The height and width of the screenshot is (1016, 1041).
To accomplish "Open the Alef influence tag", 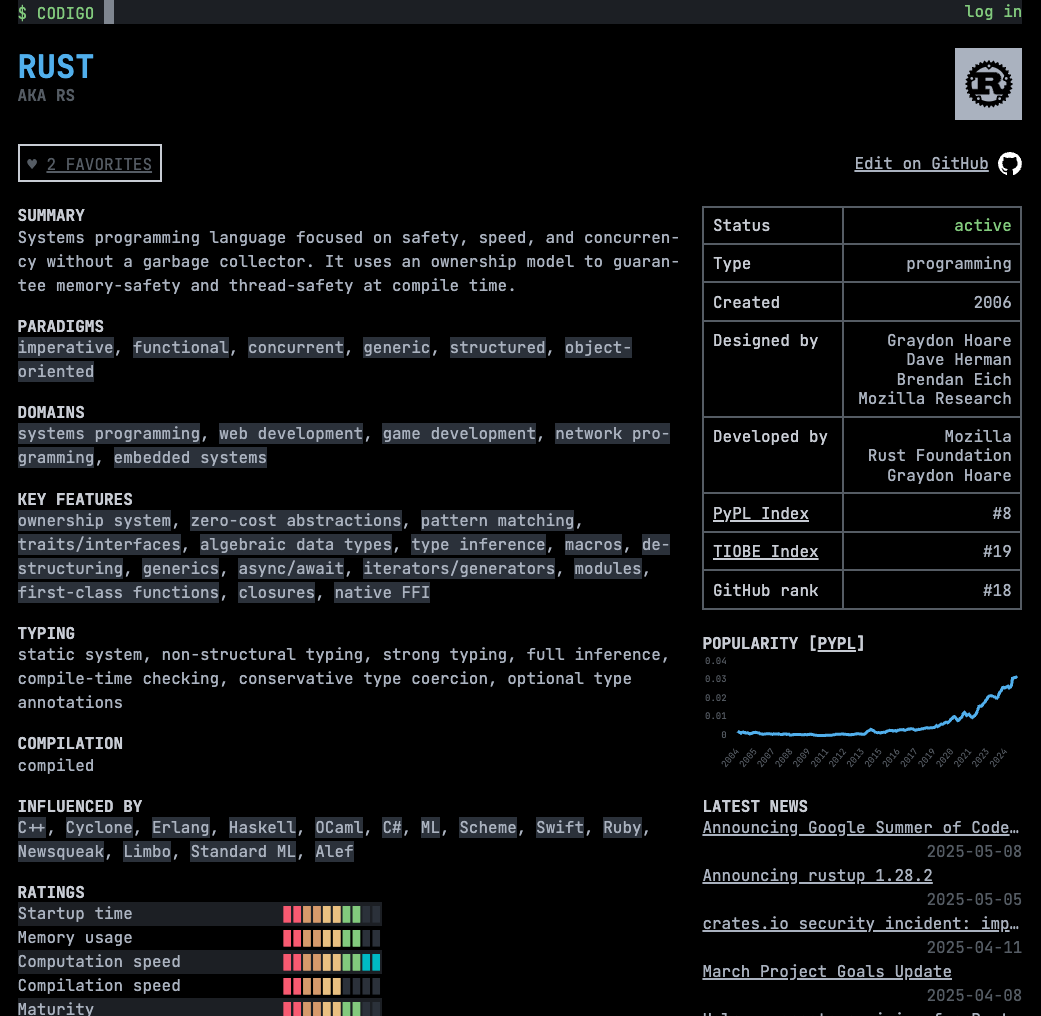I will [x=335, y=851].
